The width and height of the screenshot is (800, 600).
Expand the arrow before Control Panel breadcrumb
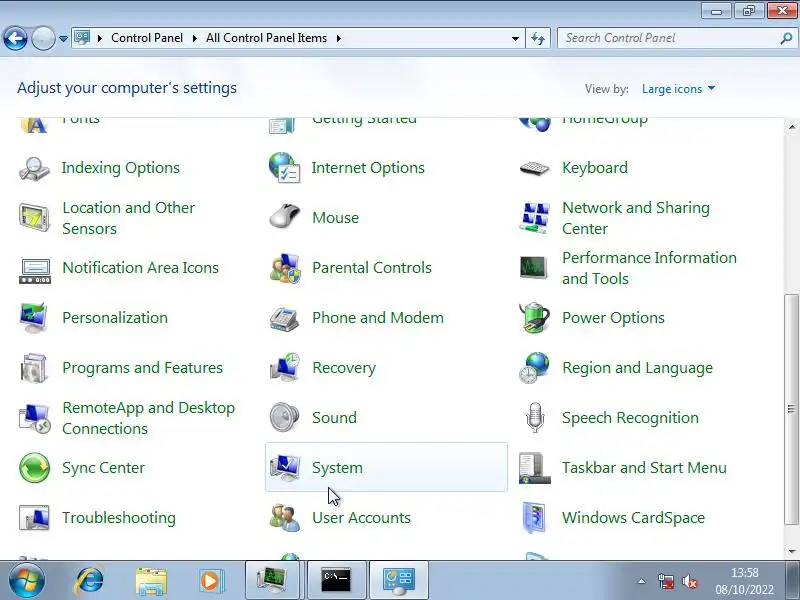tap(99, 38)
